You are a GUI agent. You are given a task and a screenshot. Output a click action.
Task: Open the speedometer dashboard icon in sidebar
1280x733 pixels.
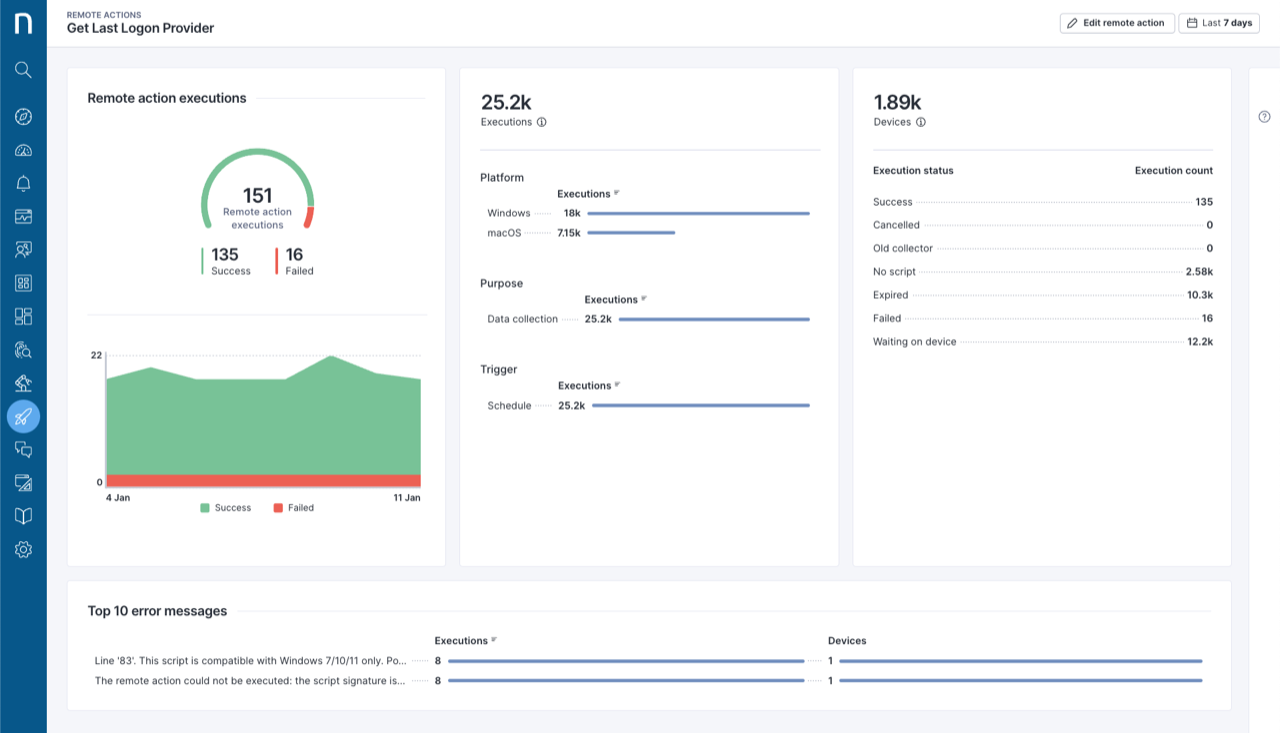tap(23, 150)
